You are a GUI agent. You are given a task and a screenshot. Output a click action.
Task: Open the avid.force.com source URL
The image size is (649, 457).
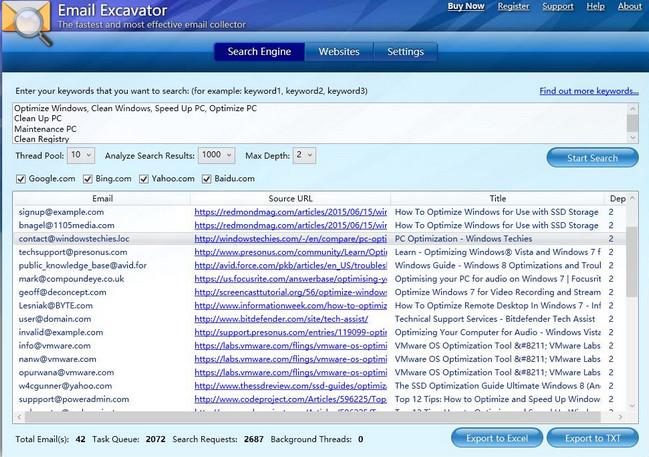pyautogui.click(x=291, y=265)
